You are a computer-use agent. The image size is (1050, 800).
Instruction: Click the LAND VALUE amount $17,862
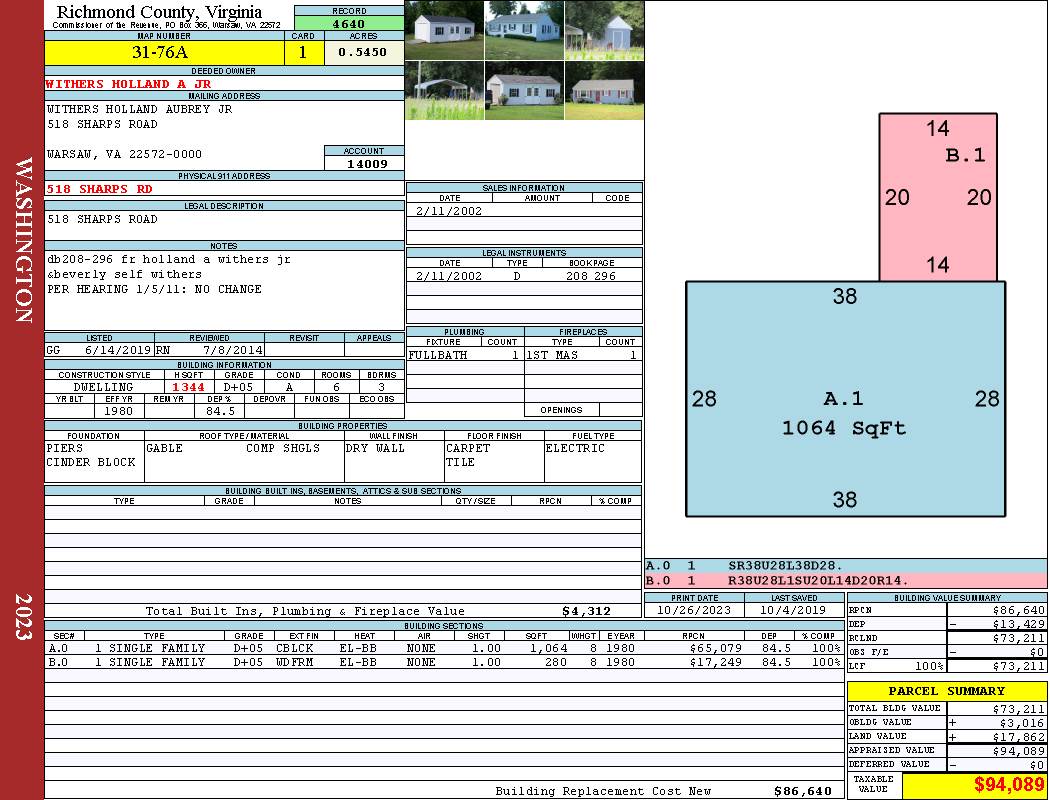point(1019,737)
